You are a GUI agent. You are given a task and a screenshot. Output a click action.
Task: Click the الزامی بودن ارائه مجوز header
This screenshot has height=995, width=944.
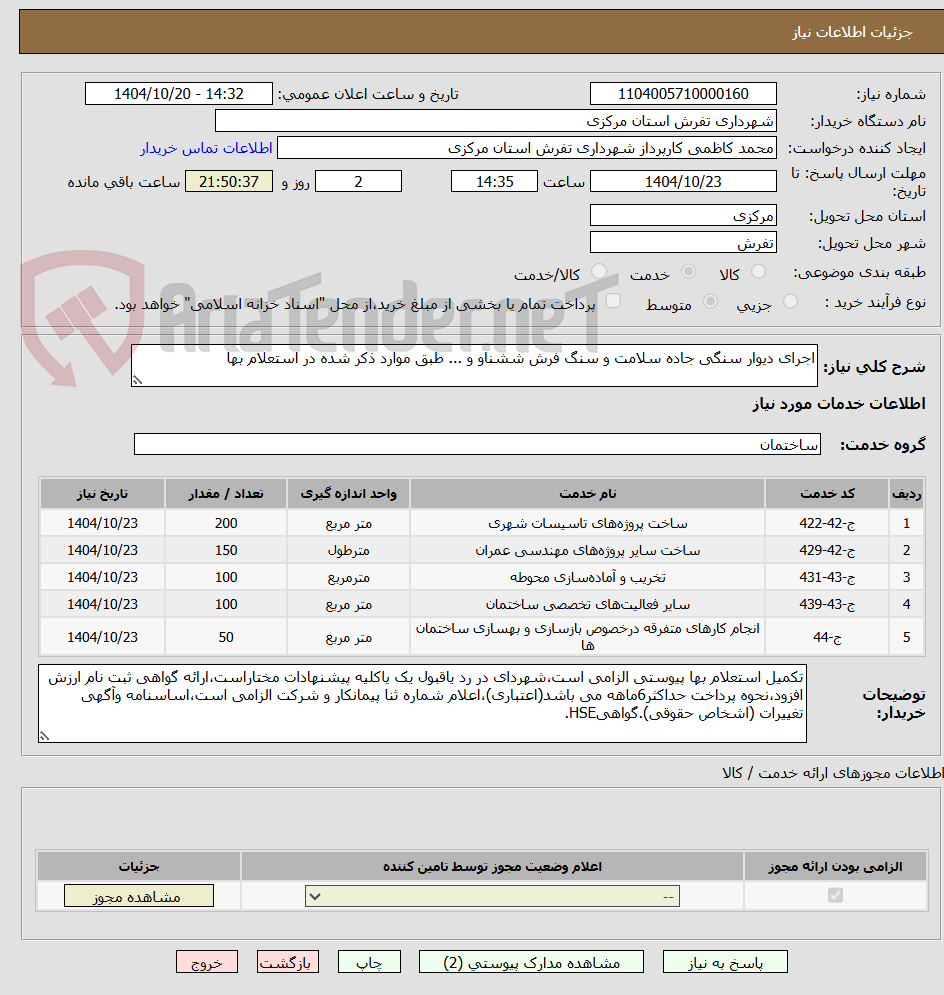(x=836, y=866)
